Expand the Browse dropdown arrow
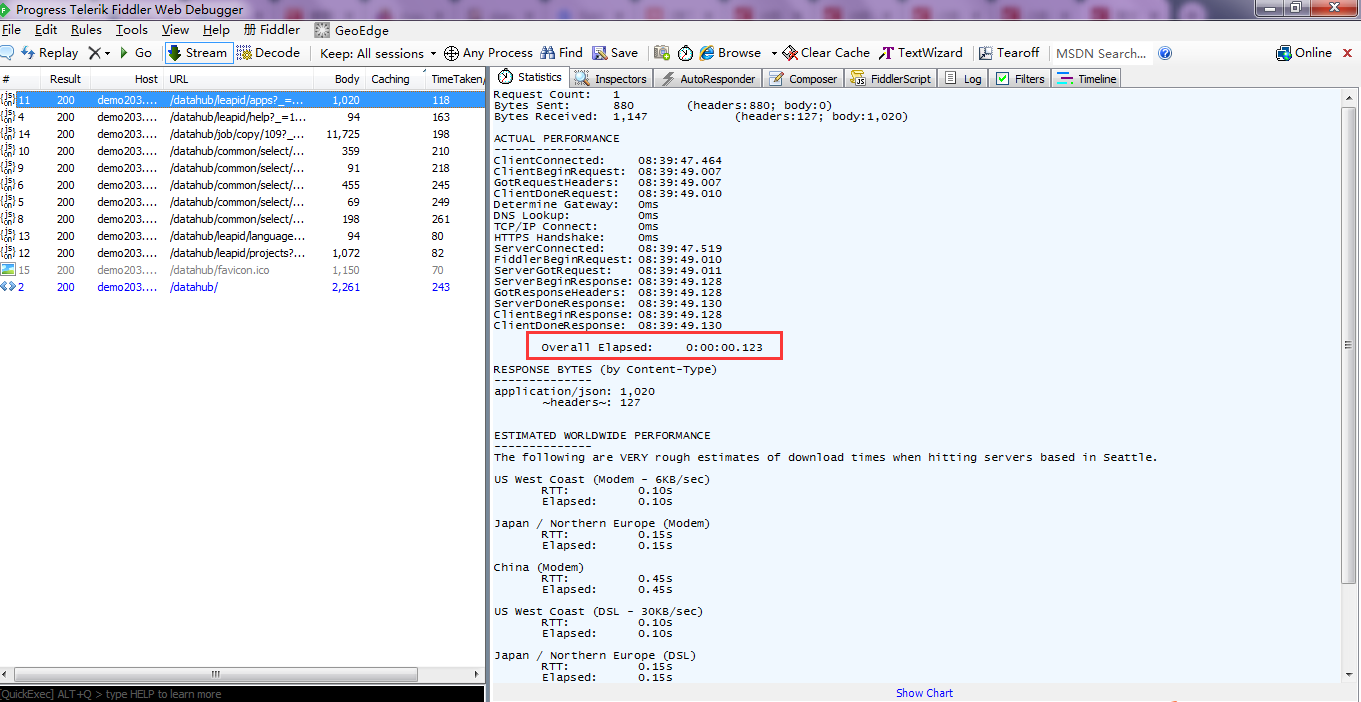This screenshot has width=1361, height=702. [774, 52]
